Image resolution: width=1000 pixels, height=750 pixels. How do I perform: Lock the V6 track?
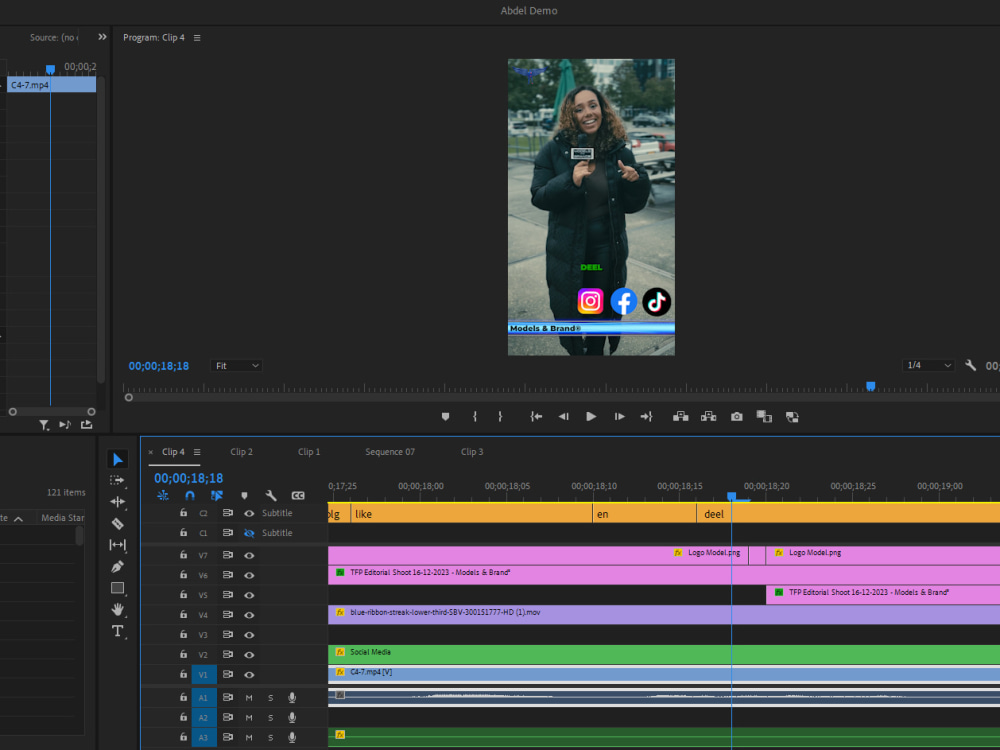(x=184, y=575)
